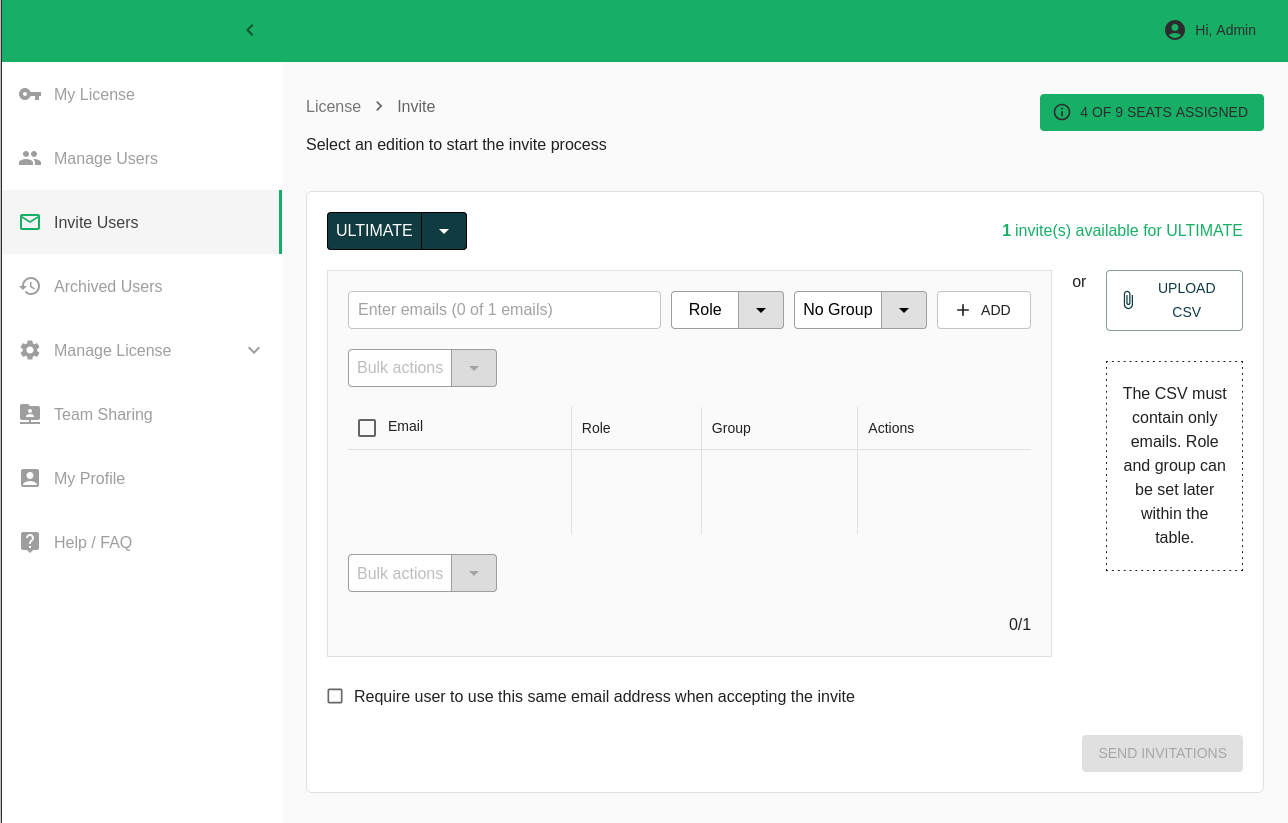The image size is (1288, 823).
Task: Expand the Manage License submenu chevron
Action: [254, 350]
